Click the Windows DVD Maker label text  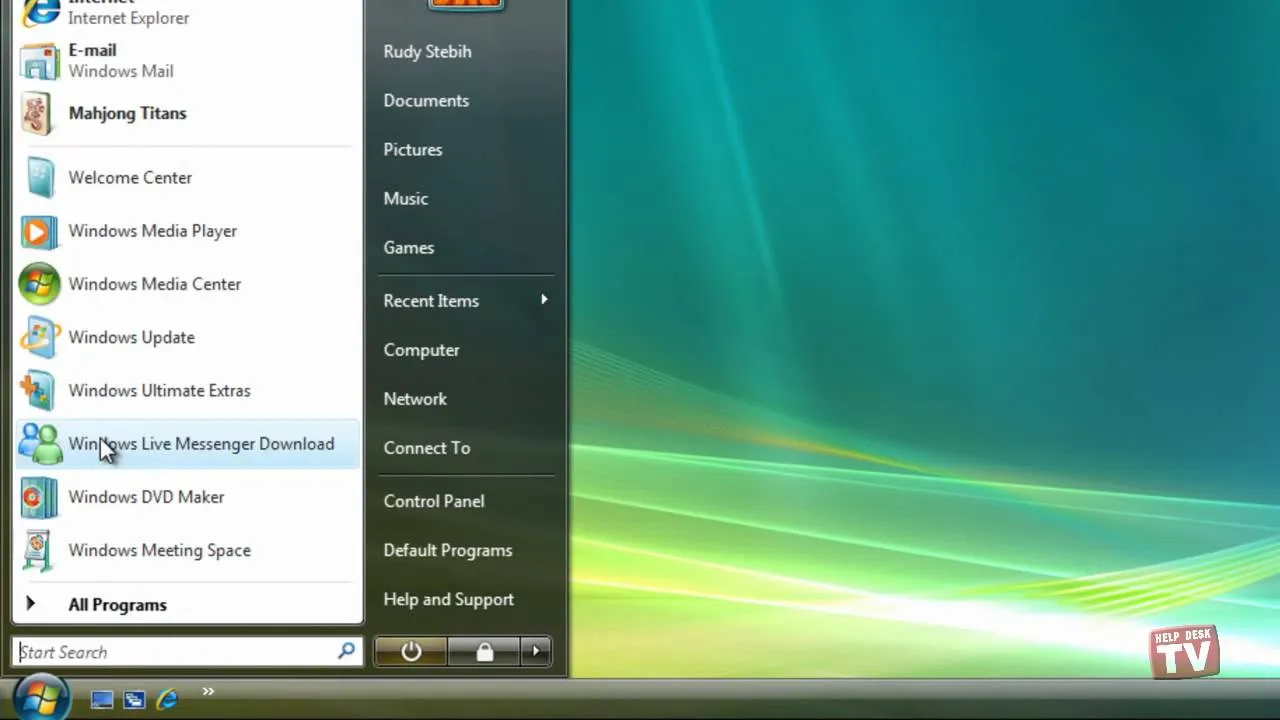[146, 497]
